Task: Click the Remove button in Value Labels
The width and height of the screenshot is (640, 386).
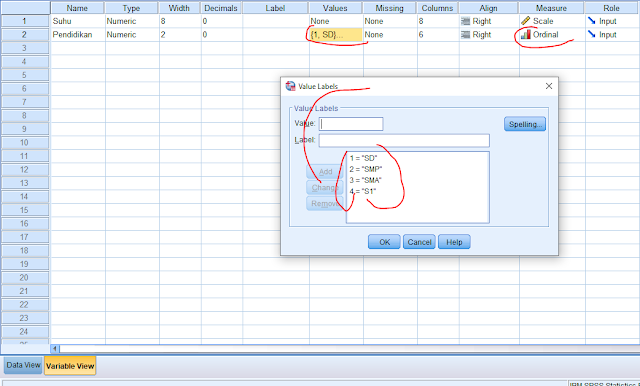Action: (325, 204)
